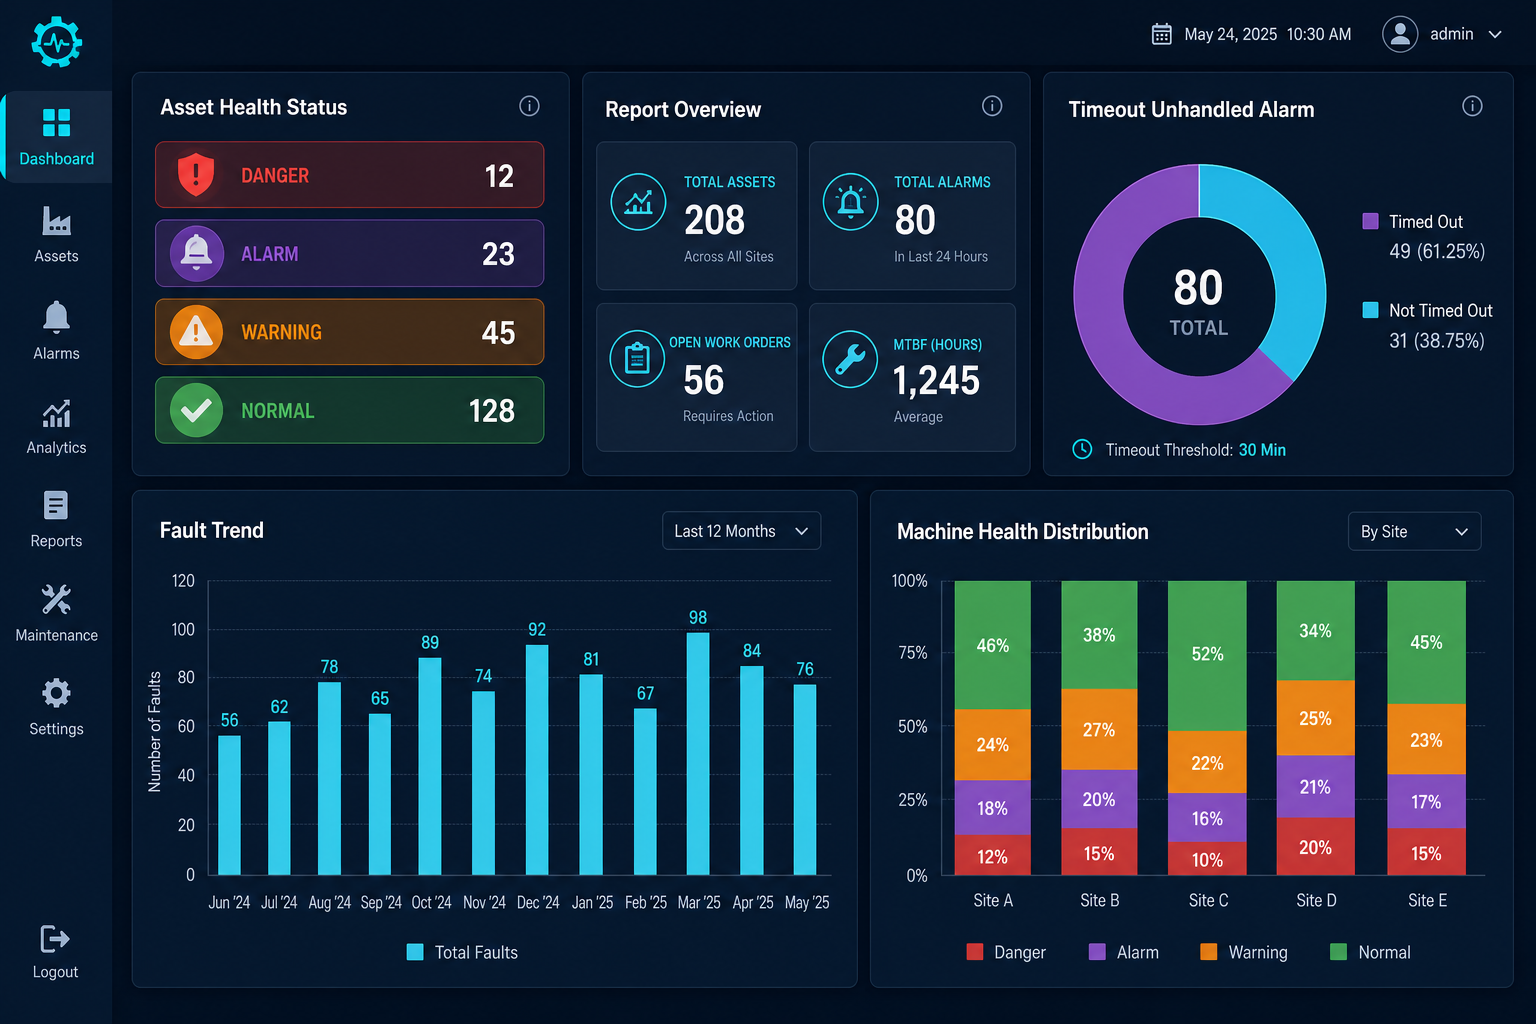Open Reports from the sidebar
This screenshot has width=1536, height=1024.
[x=56, y=520]
